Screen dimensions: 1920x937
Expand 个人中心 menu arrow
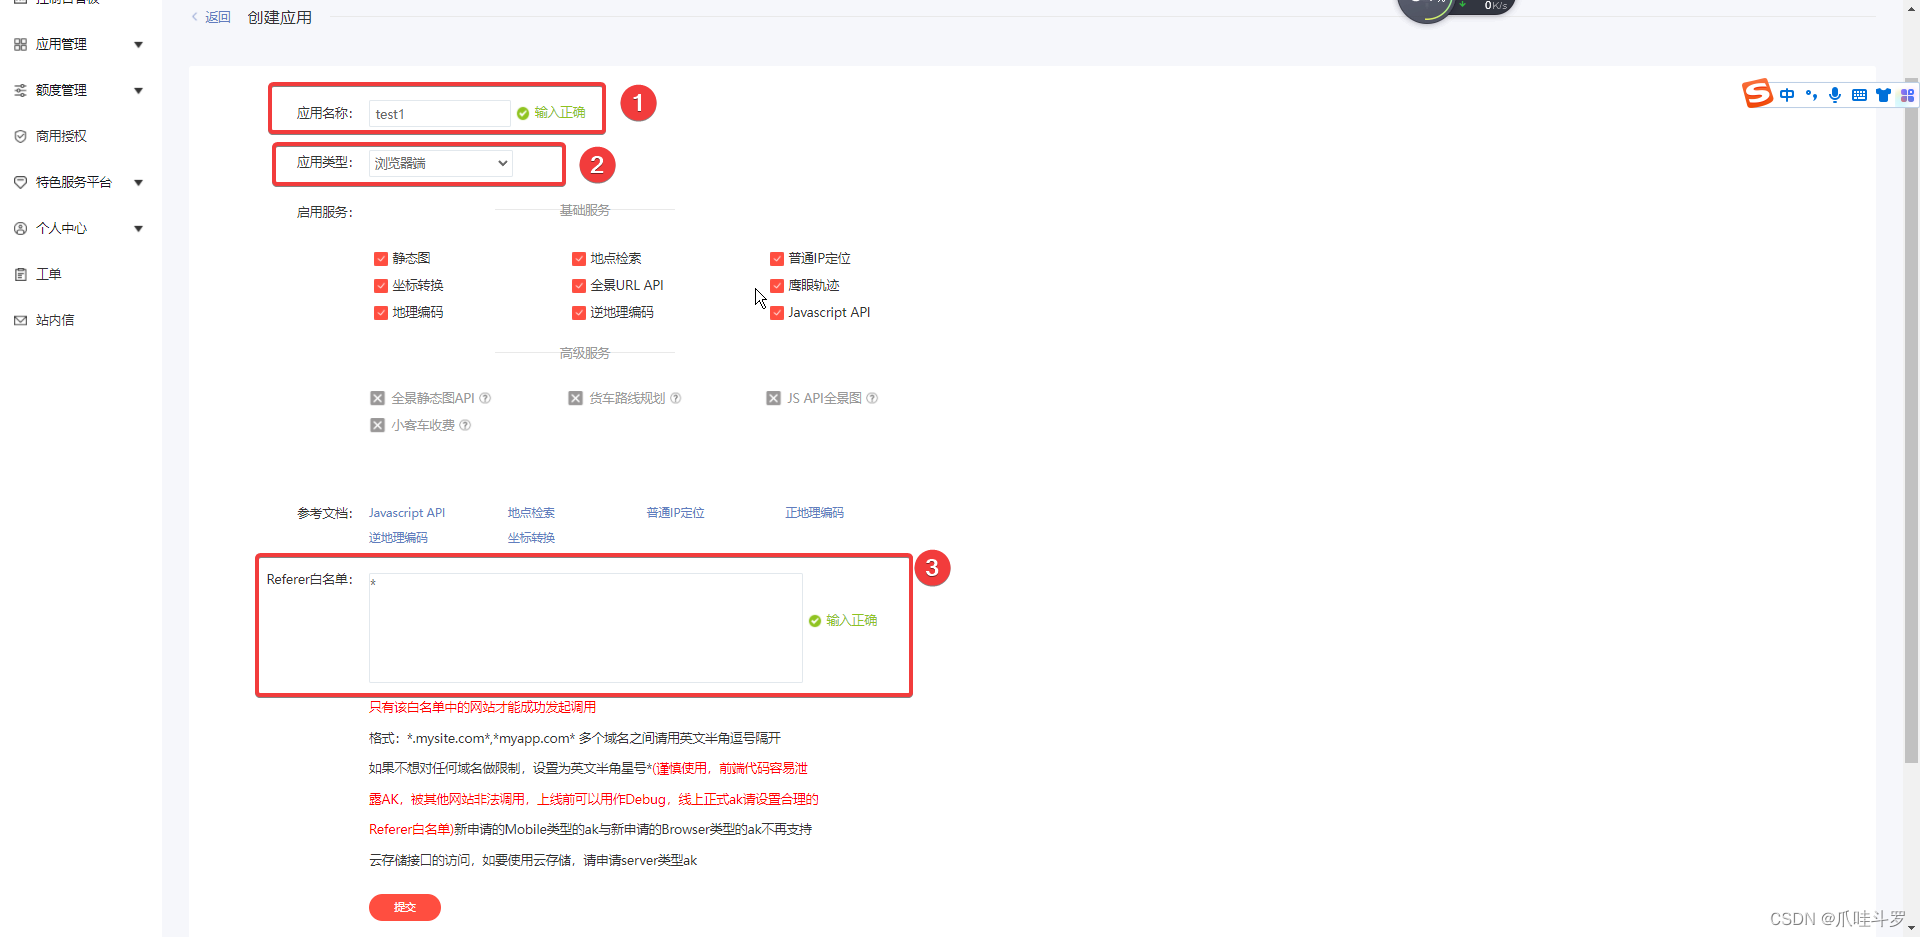point(138,228)
